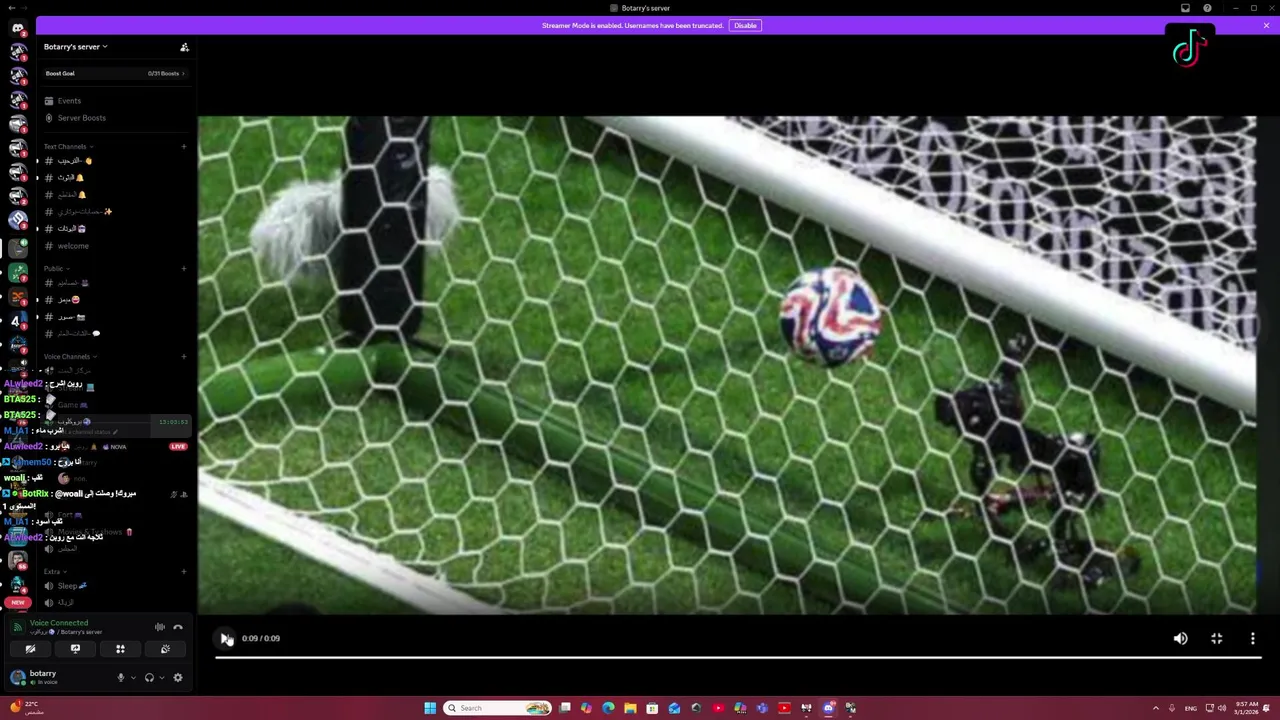Image resolution: width=1280 pixels, height=720 pixels.
Task: Add a channel to Text Channels
Action: coord(184,147)
